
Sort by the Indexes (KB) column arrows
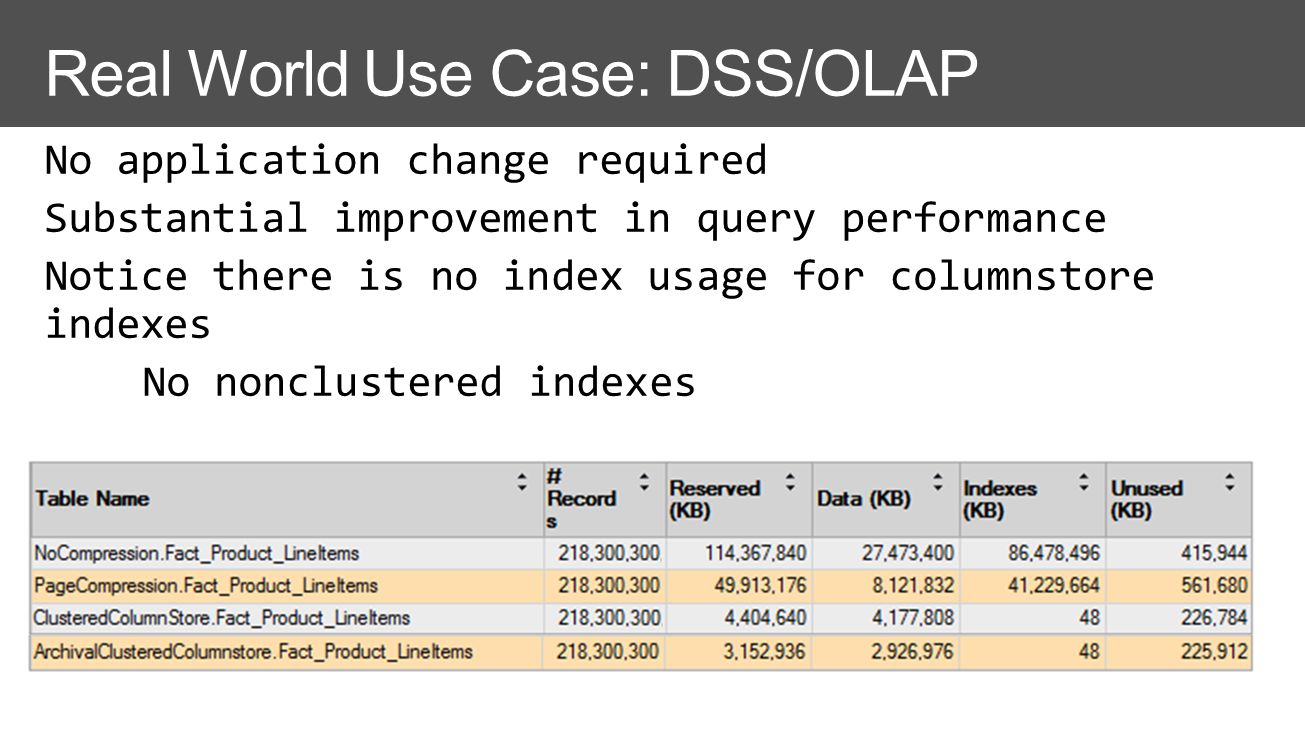[x=1084, y=481]
